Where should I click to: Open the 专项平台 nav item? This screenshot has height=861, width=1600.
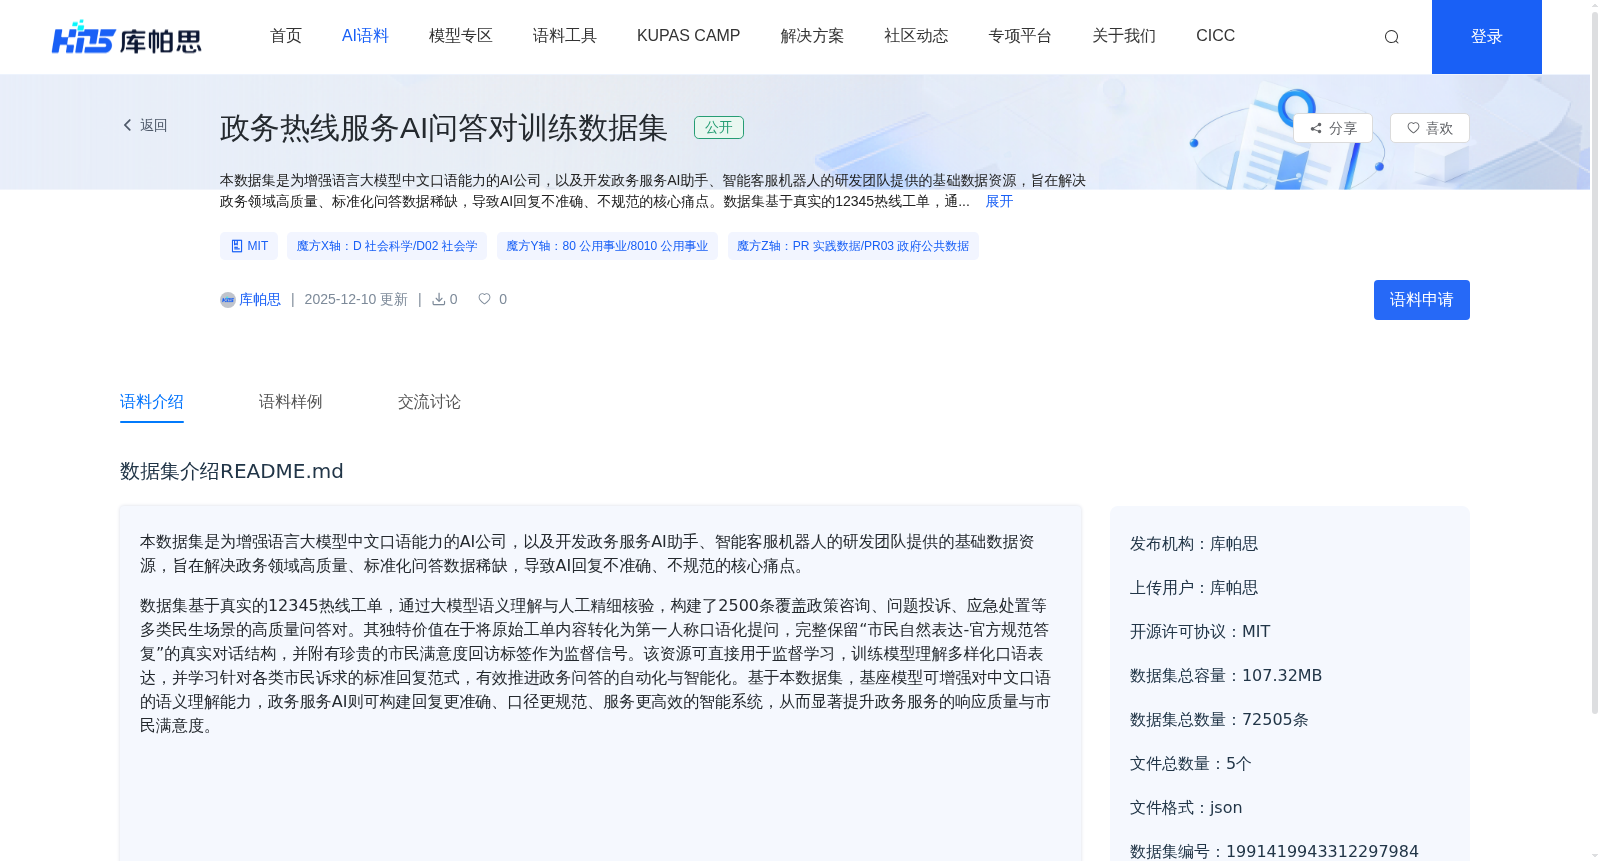tap(1020, 36)
